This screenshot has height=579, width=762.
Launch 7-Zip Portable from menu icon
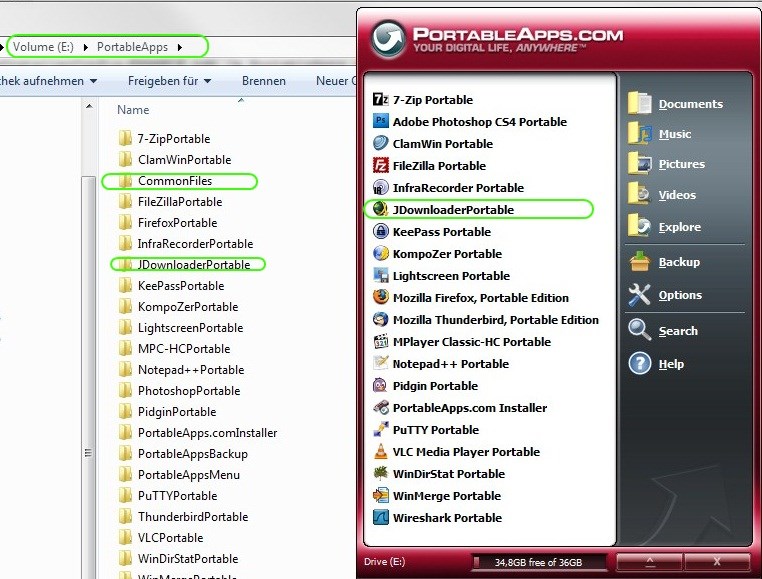pos(381,100)
